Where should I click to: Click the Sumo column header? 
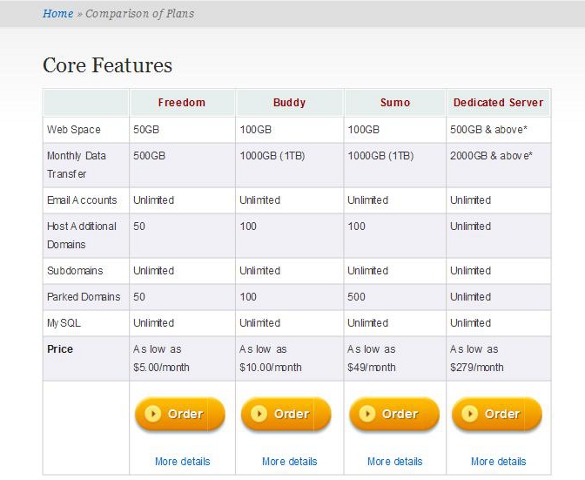[395, 102]
